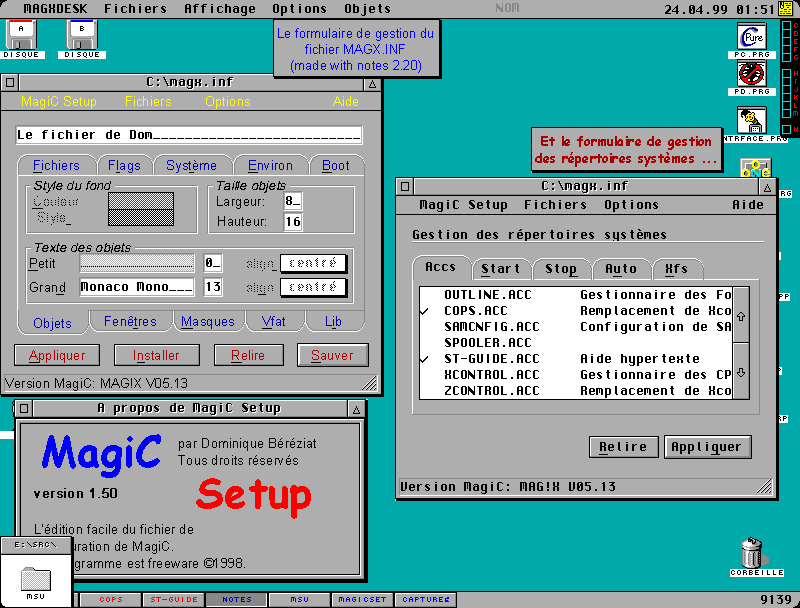Toggle the COPS.ACC checkmark
The width and height of the screenshot is (800, 608).
(424, 311)
